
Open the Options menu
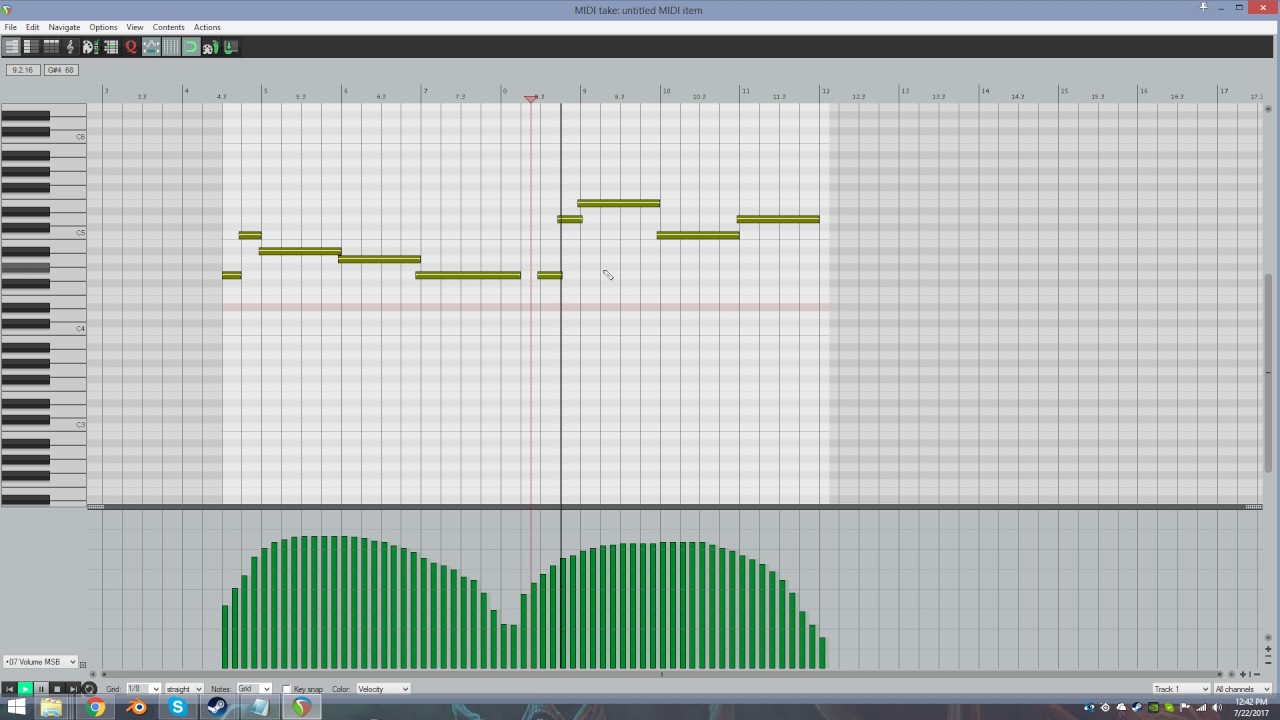coord(103,27)
